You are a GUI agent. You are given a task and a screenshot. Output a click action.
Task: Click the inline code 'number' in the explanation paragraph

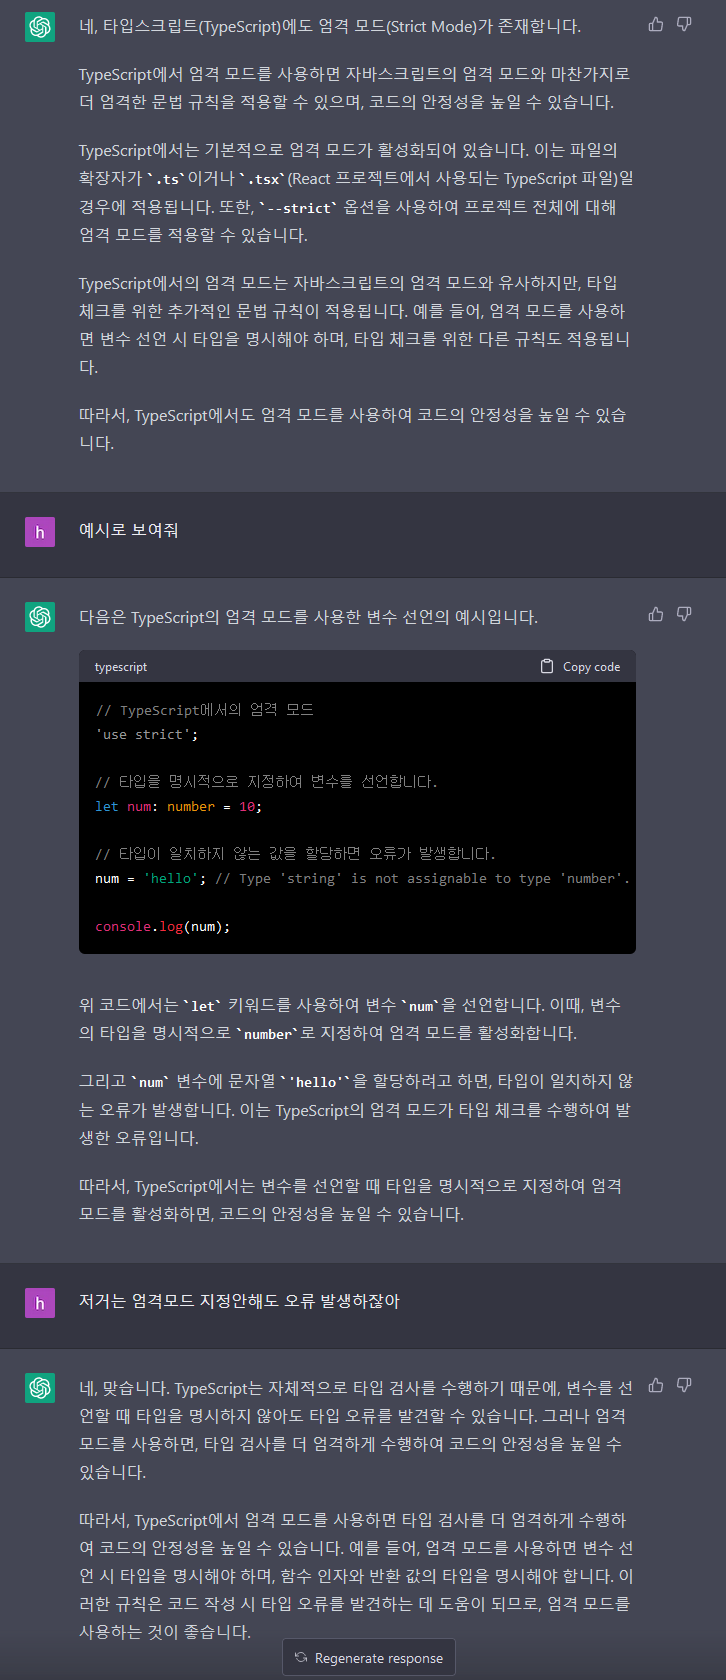pos(268,1034)
